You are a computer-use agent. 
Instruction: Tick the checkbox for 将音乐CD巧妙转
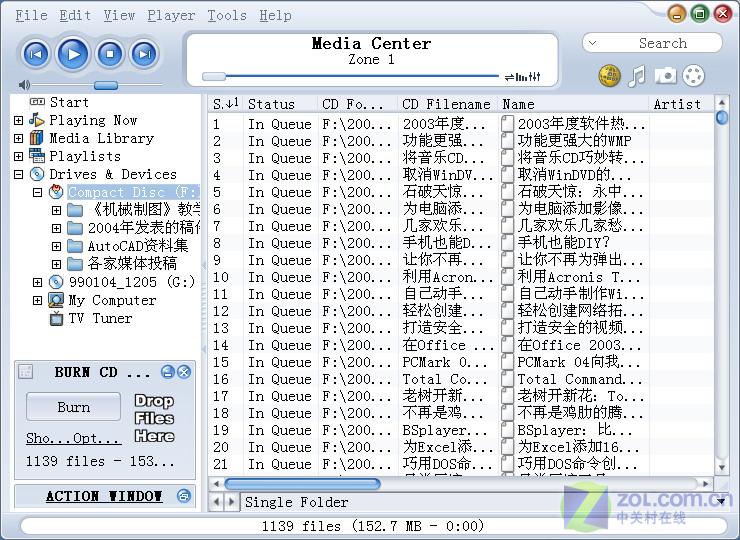pyautogui.click(x=507, y=158)
